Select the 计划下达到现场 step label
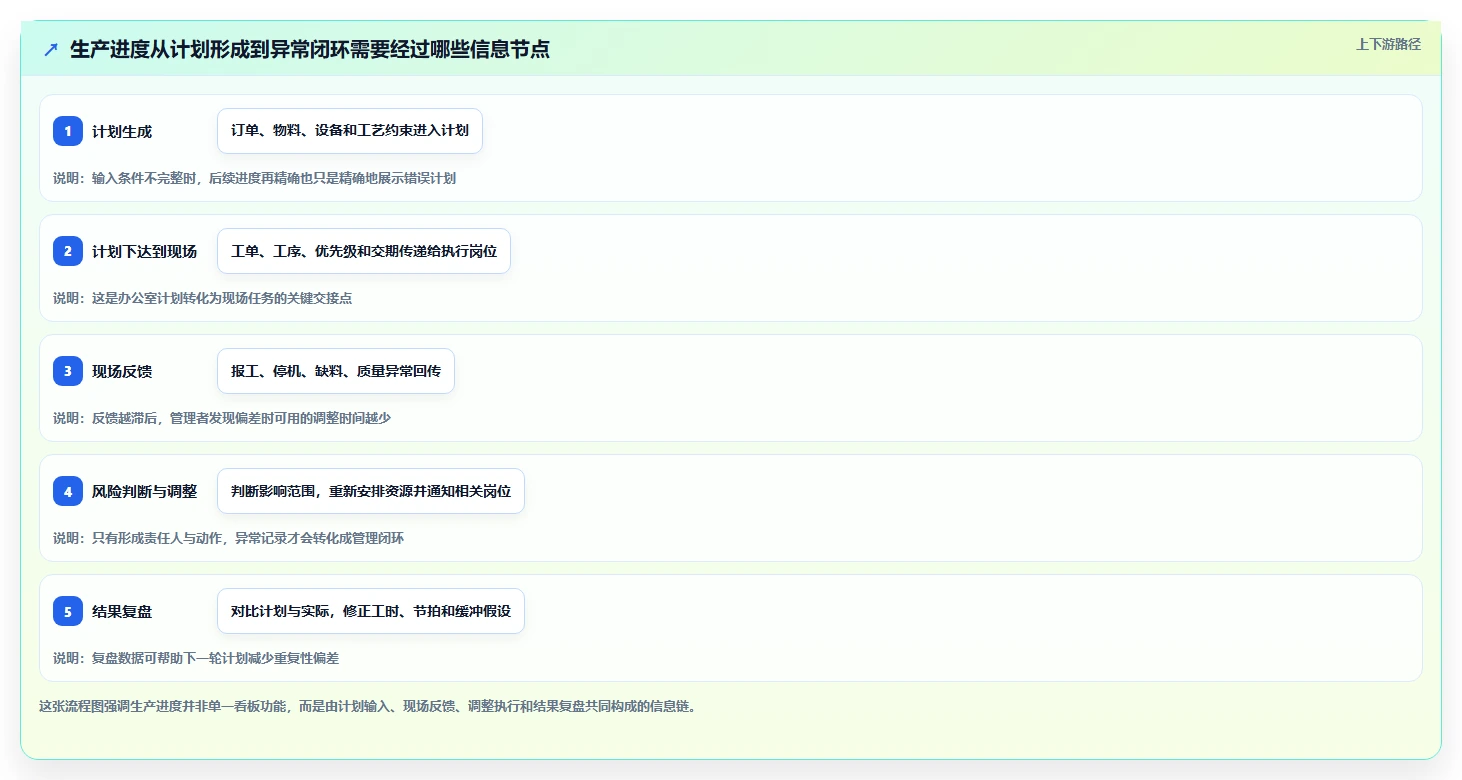This screenshot has height=780, width=1462. (145, 252)
